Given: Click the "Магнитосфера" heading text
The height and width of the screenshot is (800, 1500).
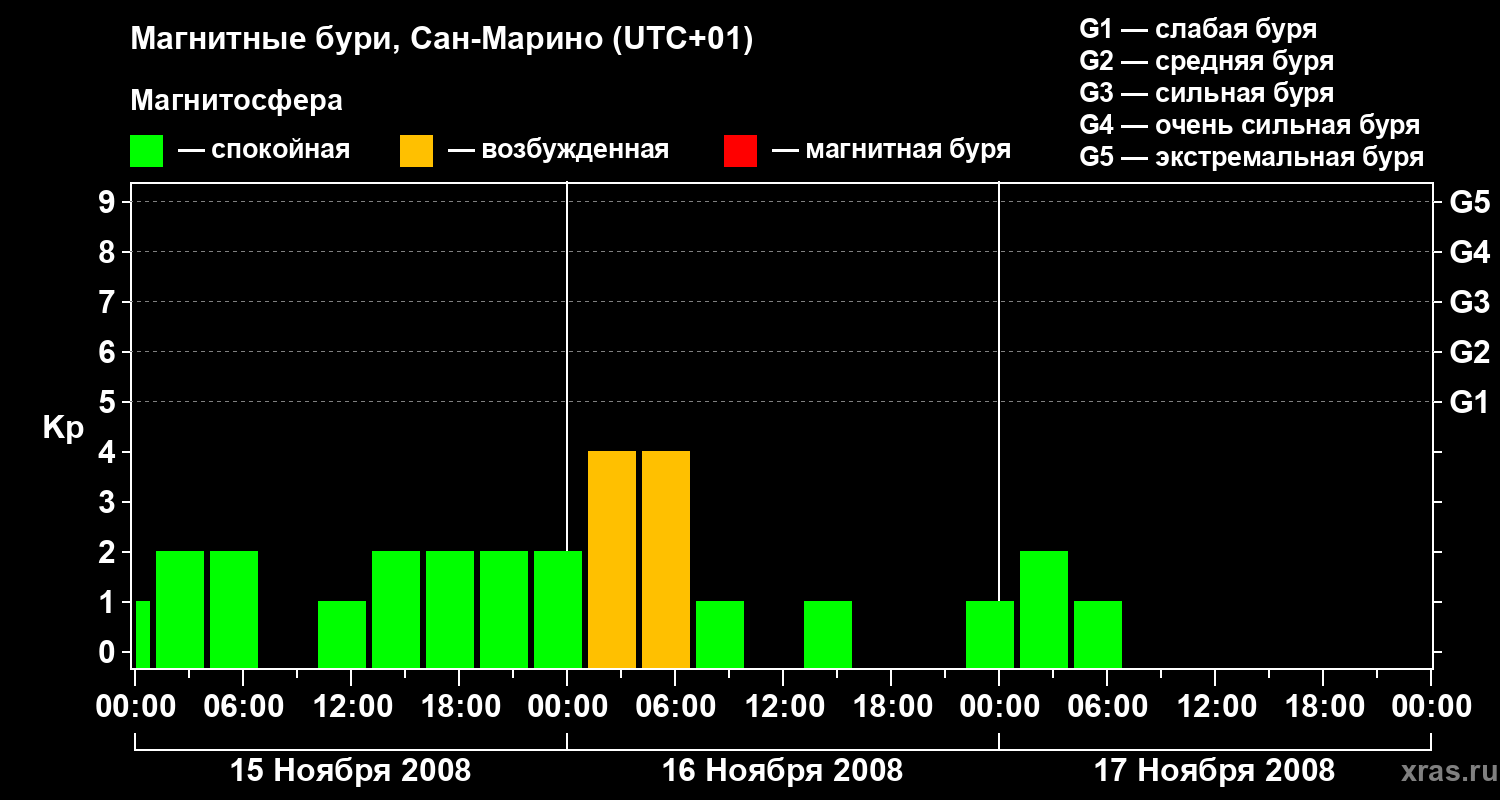Looking at the screenshot, I should [x=236, y=101].
